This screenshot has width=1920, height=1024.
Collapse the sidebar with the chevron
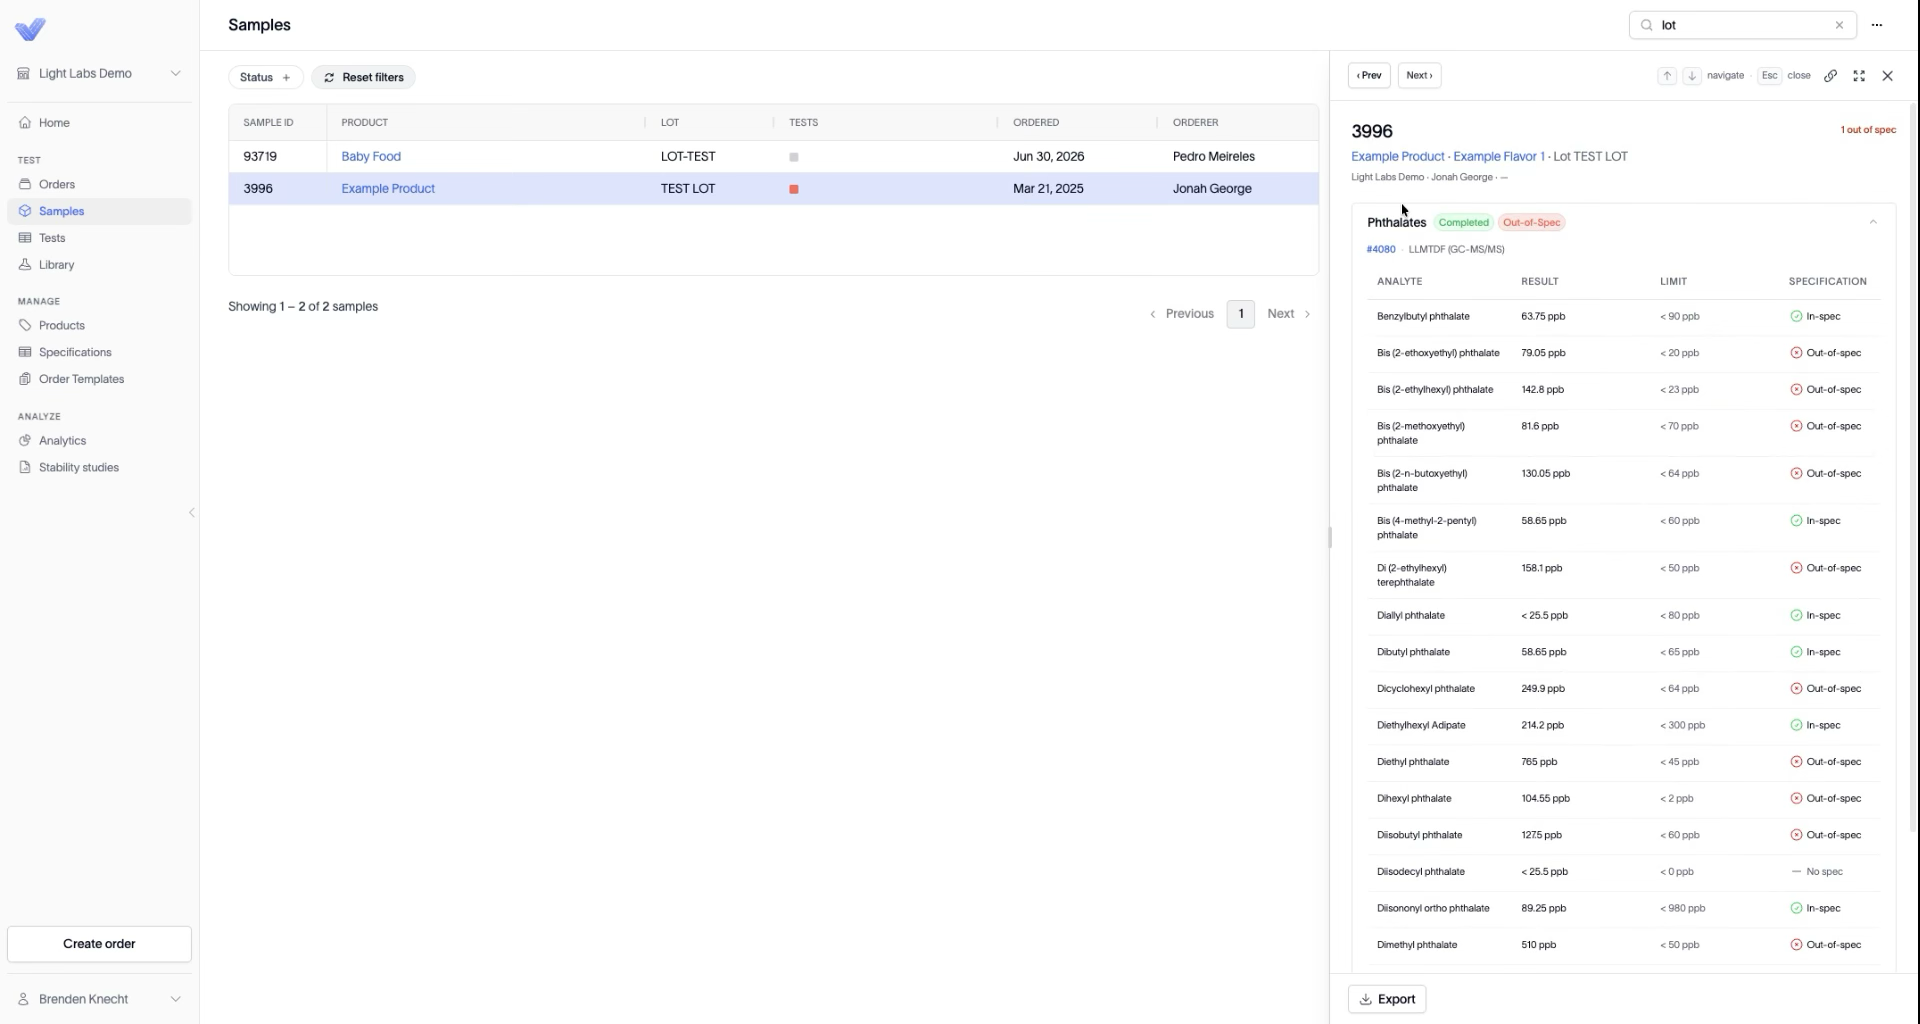tap(192, 513)
